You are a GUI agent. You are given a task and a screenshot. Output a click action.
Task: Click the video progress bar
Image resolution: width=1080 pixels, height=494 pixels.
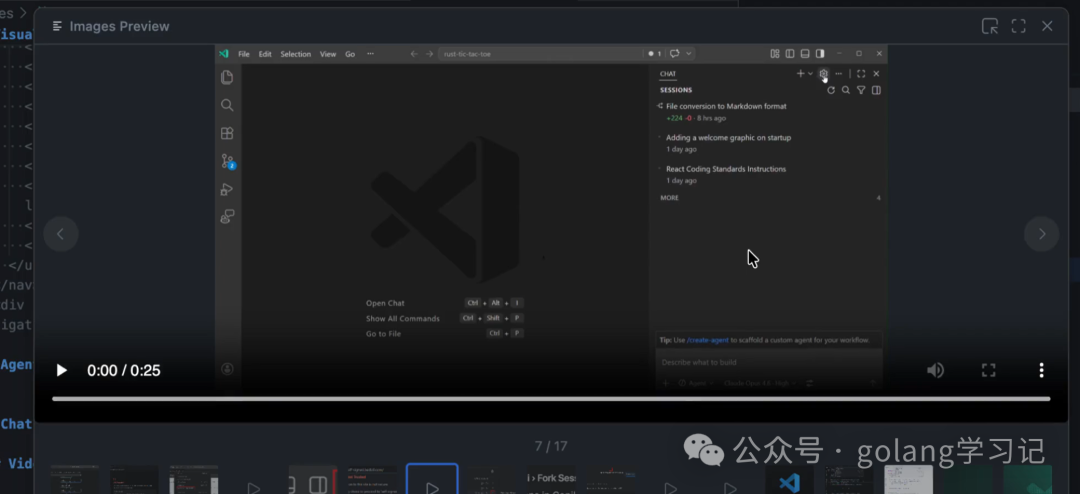point(550,398)
